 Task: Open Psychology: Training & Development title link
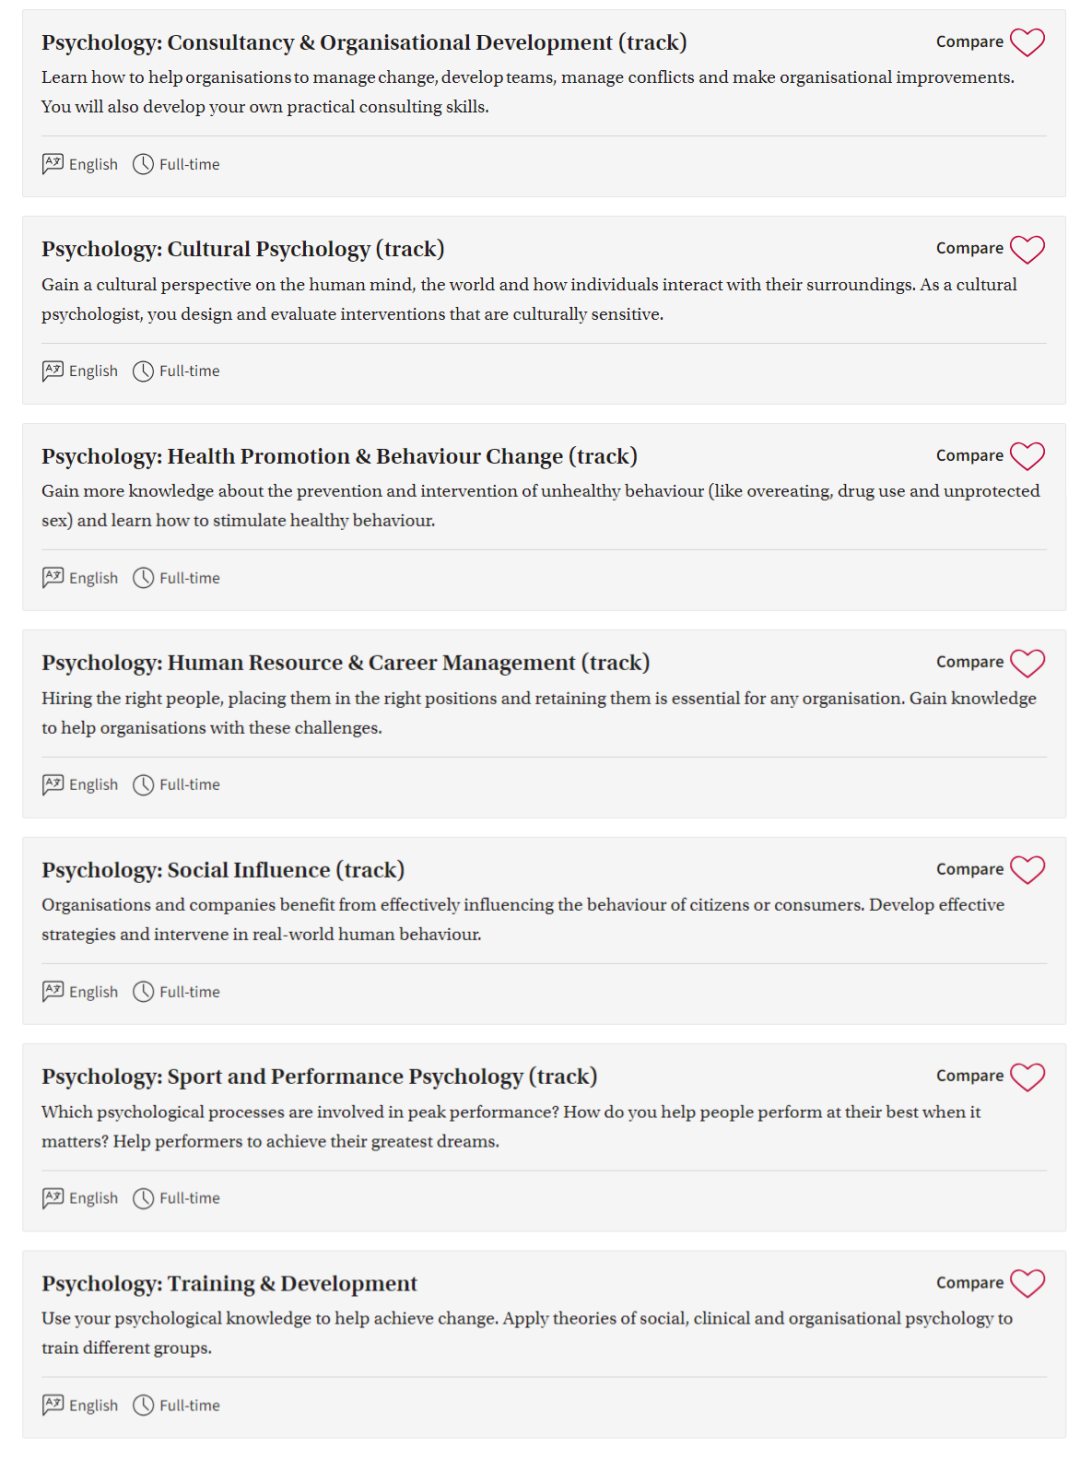(x=229, y=1283)
